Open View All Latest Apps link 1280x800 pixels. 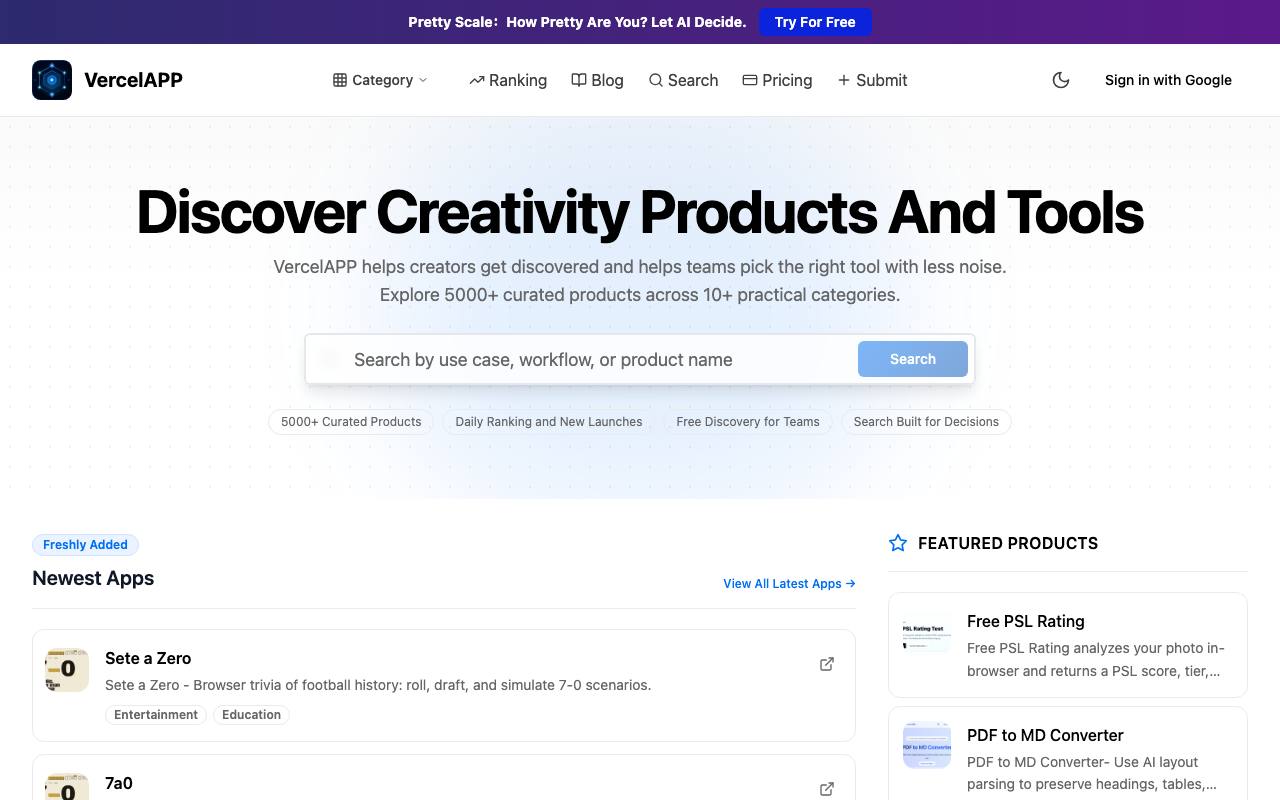coord(789,584)
